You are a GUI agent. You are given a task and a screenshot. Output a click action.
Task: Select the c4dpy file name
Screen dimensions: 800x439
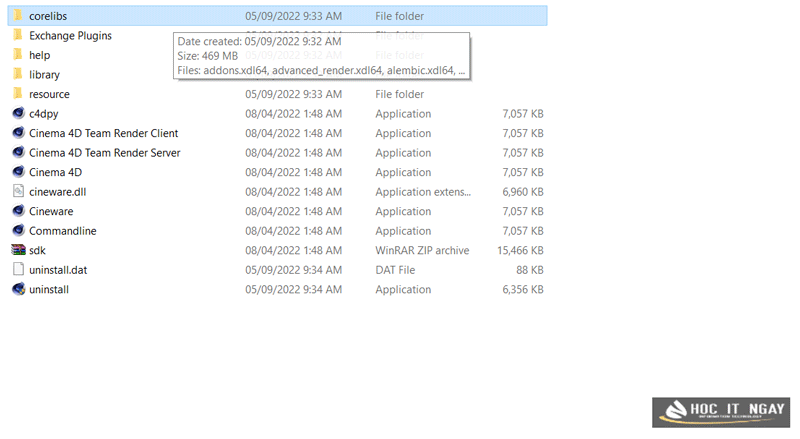tap(43, 114)
